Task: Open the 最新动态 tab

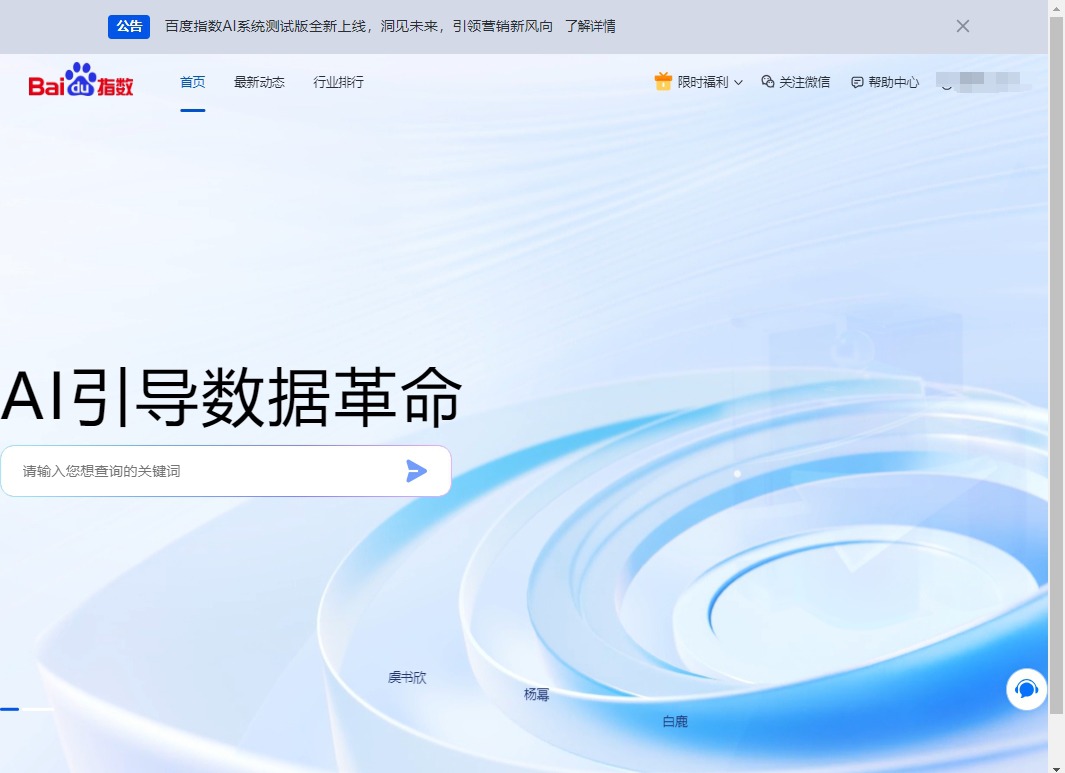Action: 259,82
